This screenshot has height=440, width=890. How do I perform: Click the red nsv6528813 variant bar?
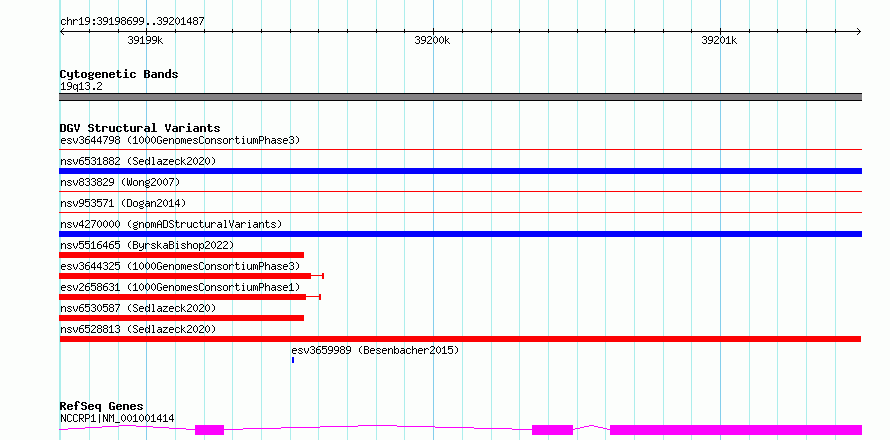[460, 339]
